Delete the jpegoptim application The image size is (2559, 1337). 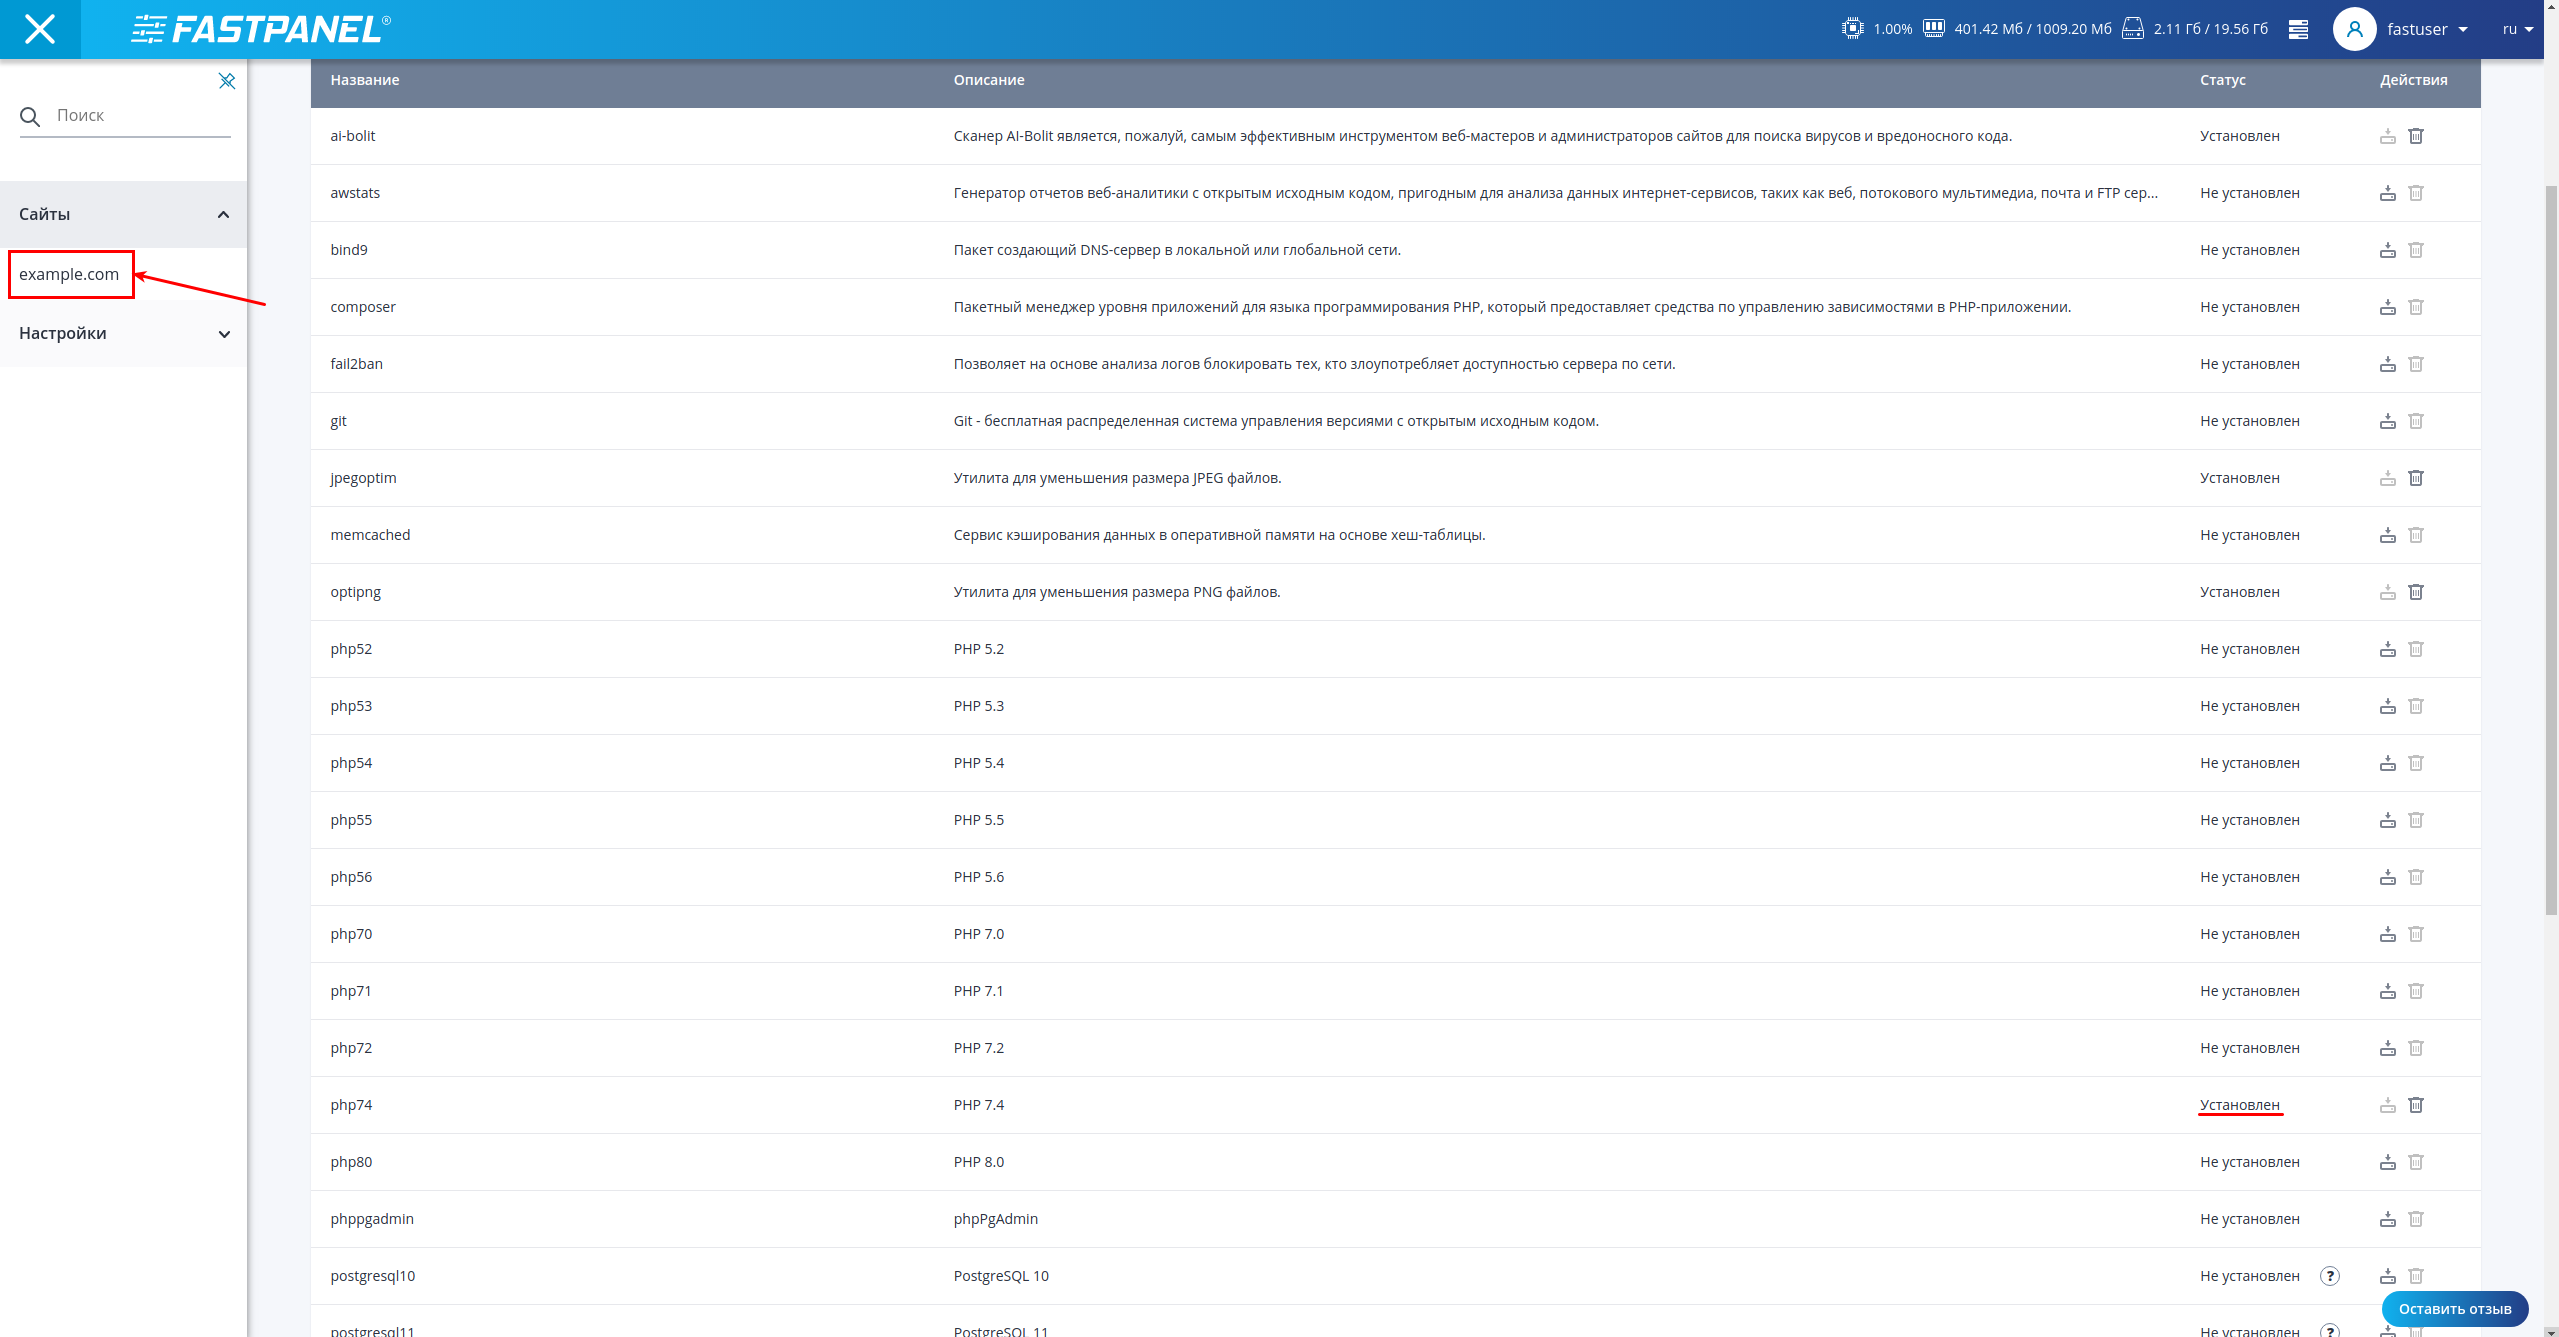click(2416, 478)
